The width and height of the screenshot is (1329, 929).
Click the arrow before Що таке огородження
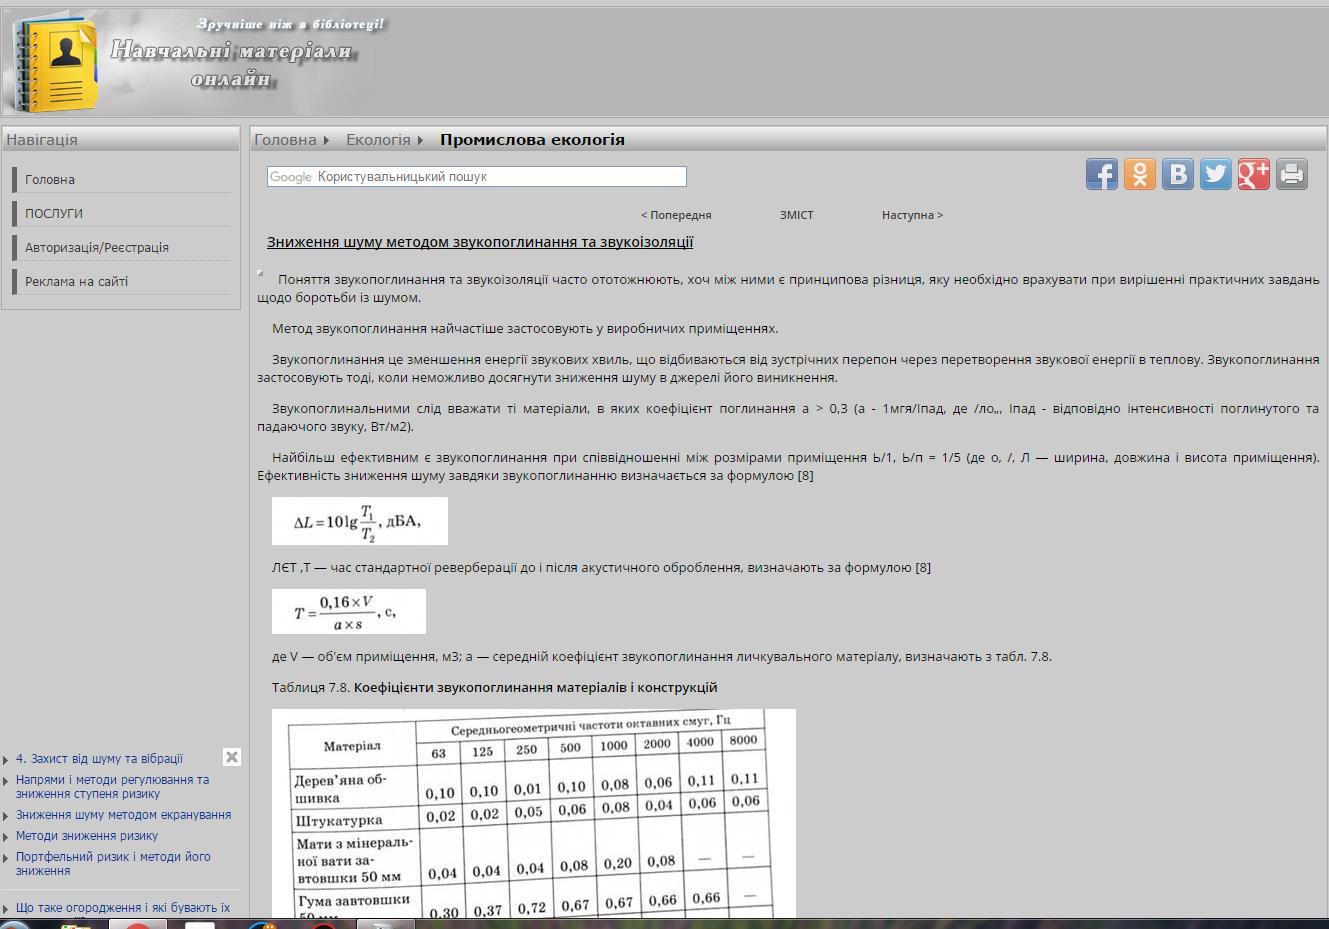point(7,909)
